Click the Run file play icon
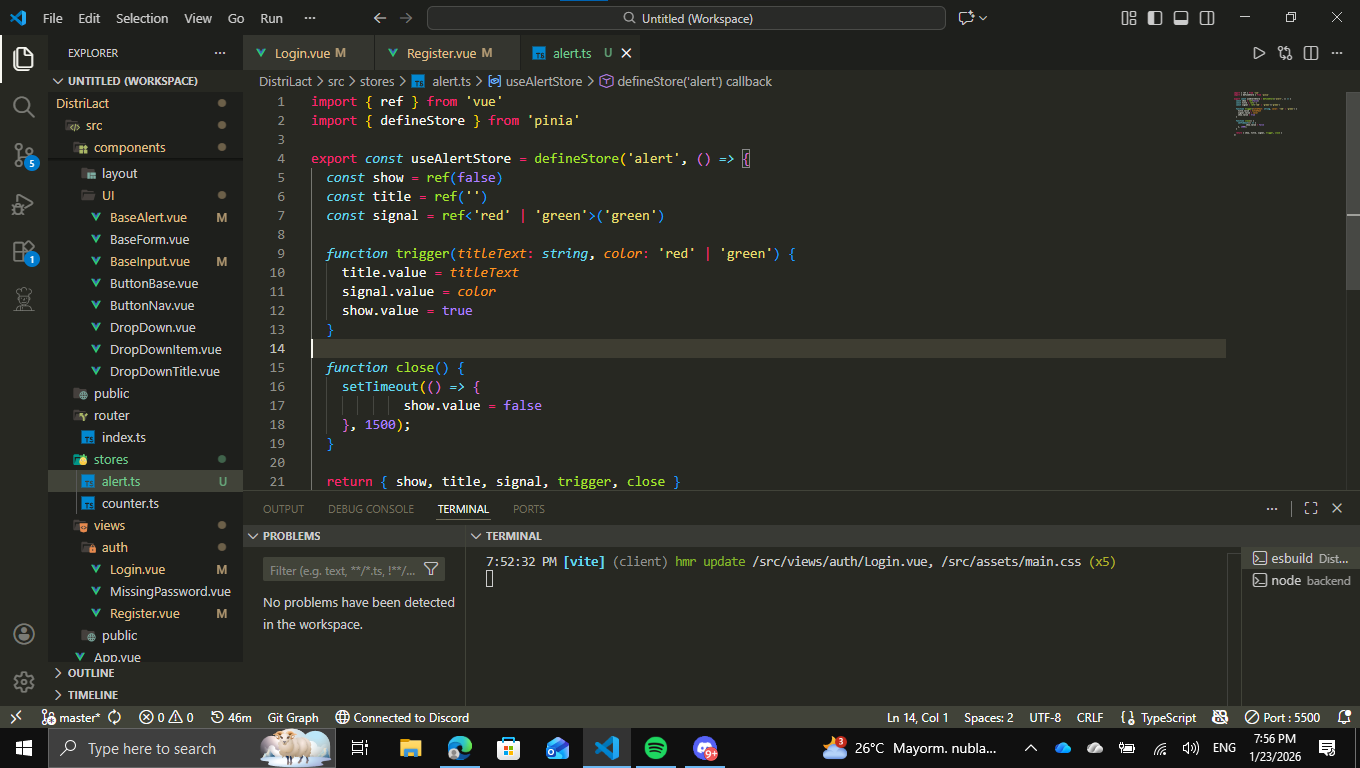Image resolution: width=1360 pixels, height=768 pixels. [1259, 53]
